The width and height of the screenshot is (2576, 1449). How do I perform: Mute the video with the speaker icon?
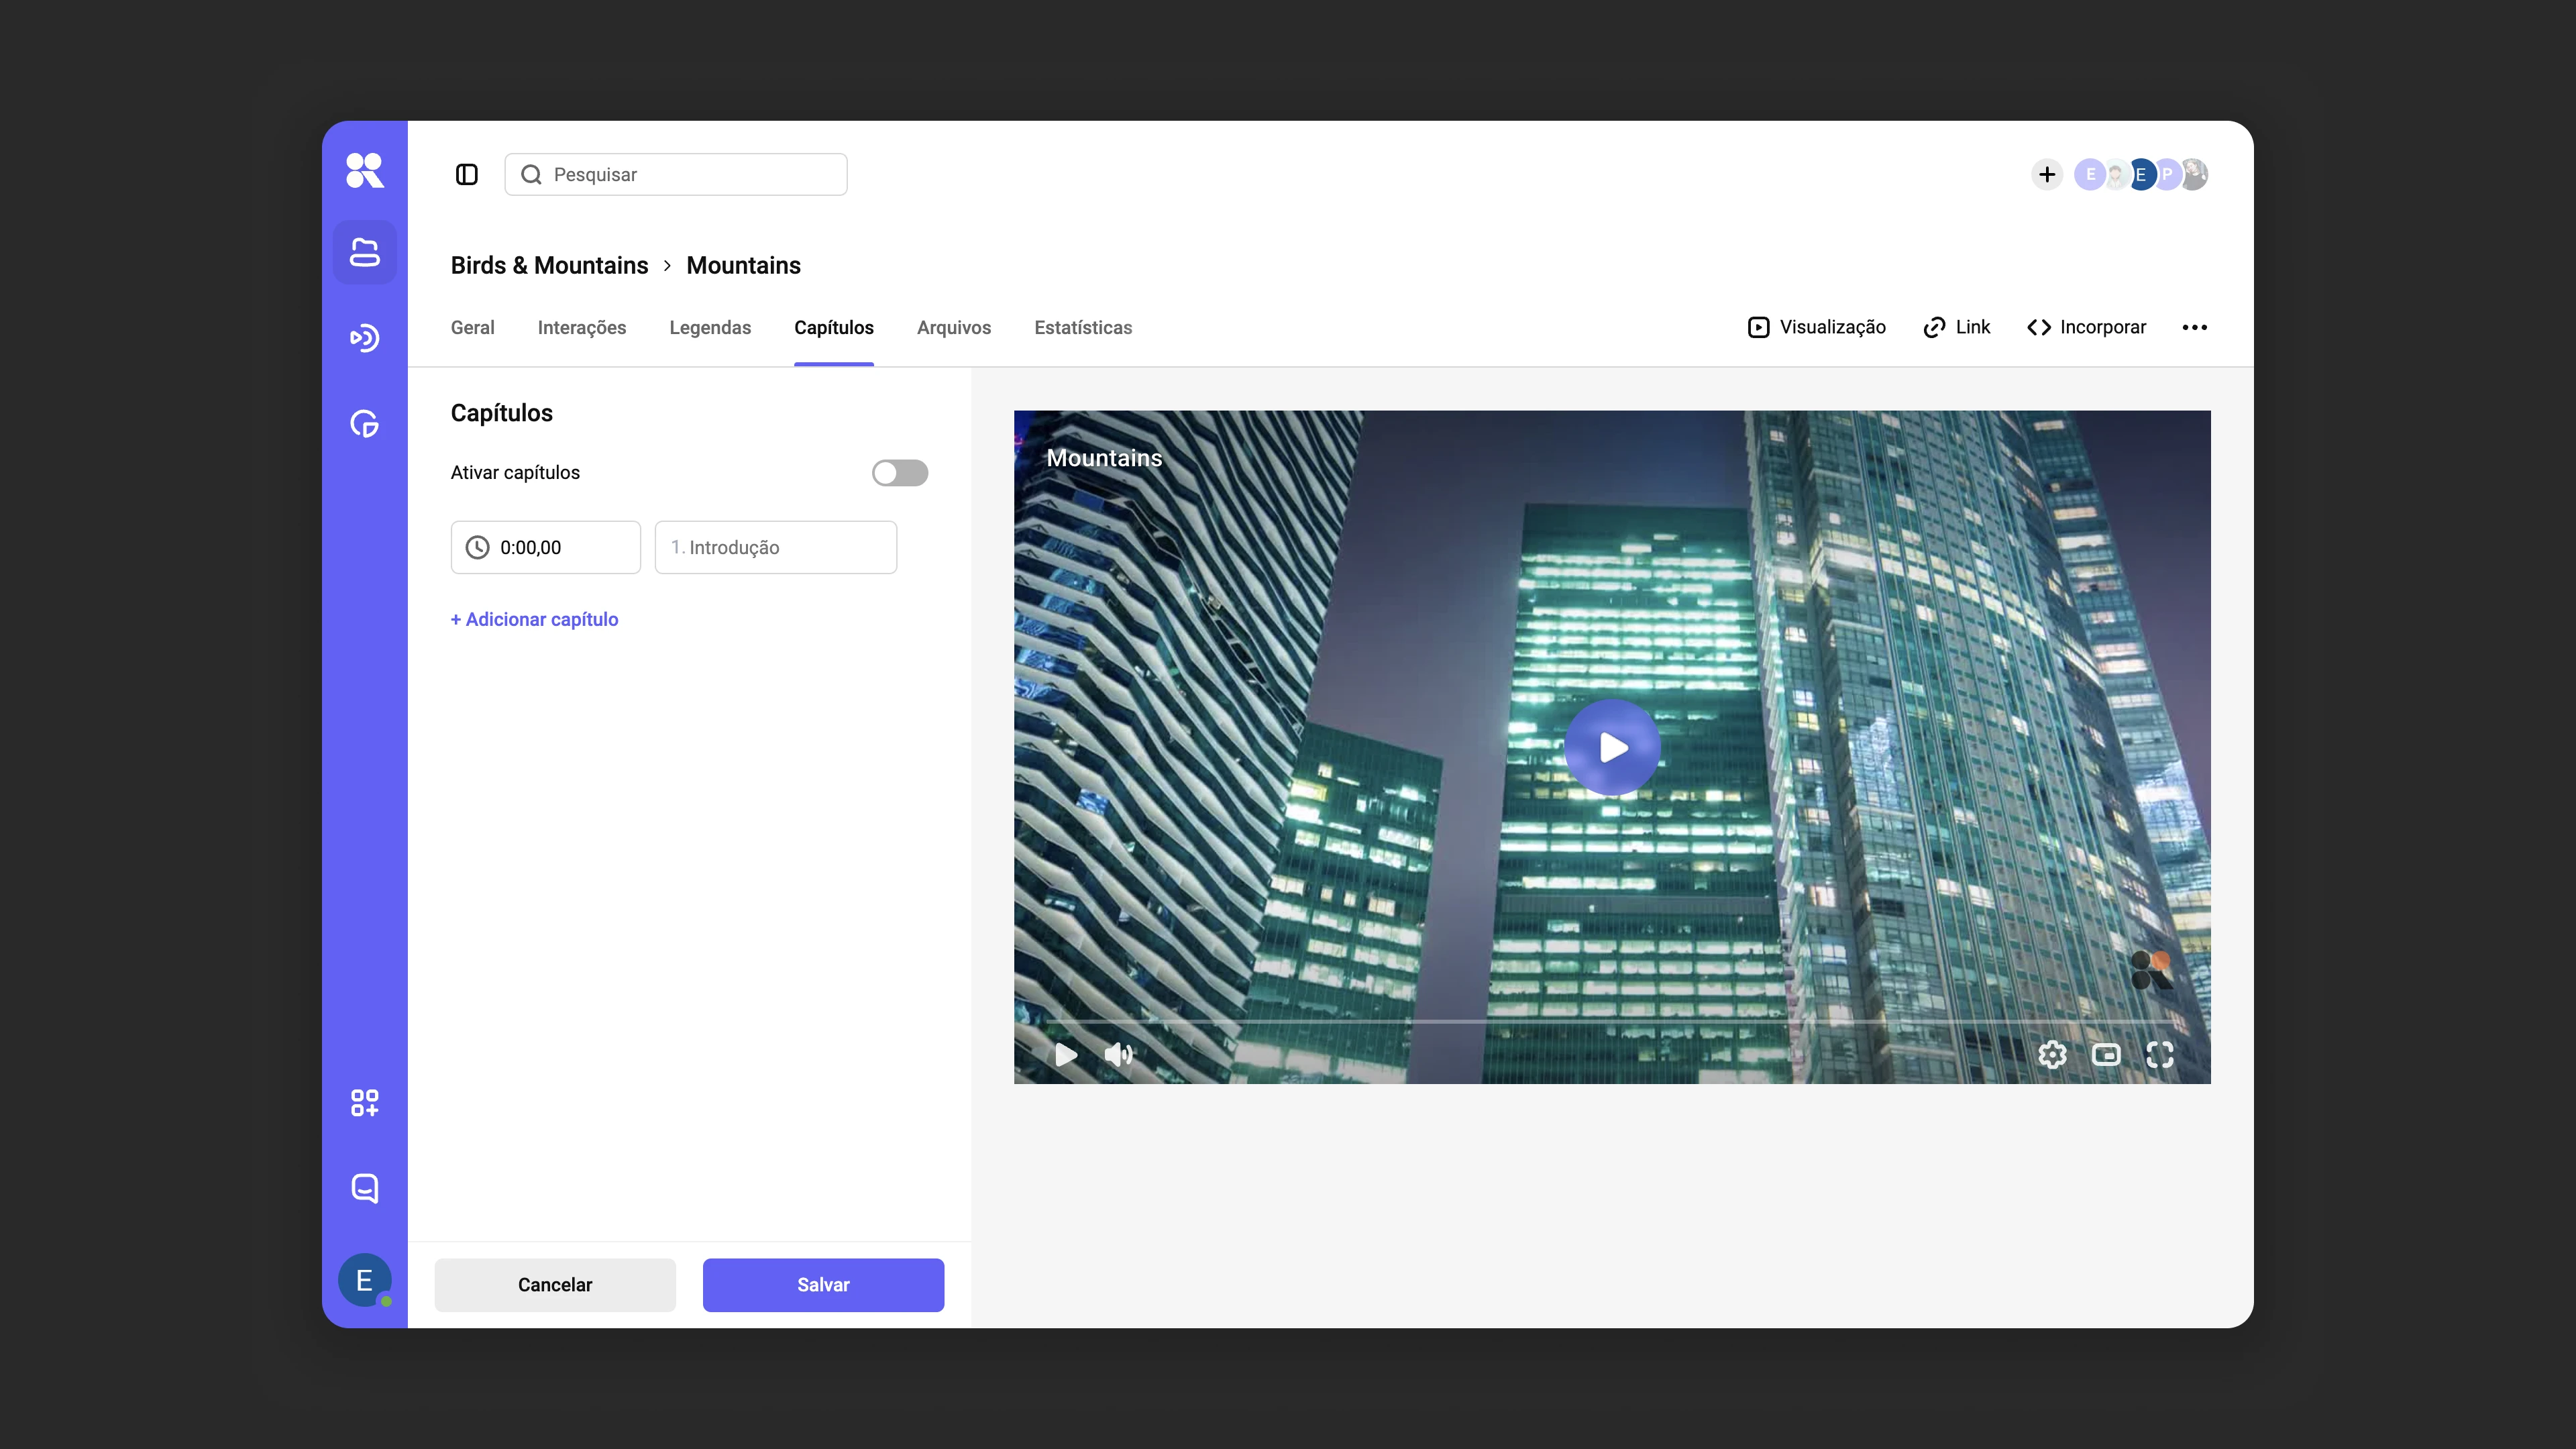click(x=1118, y=1054)
